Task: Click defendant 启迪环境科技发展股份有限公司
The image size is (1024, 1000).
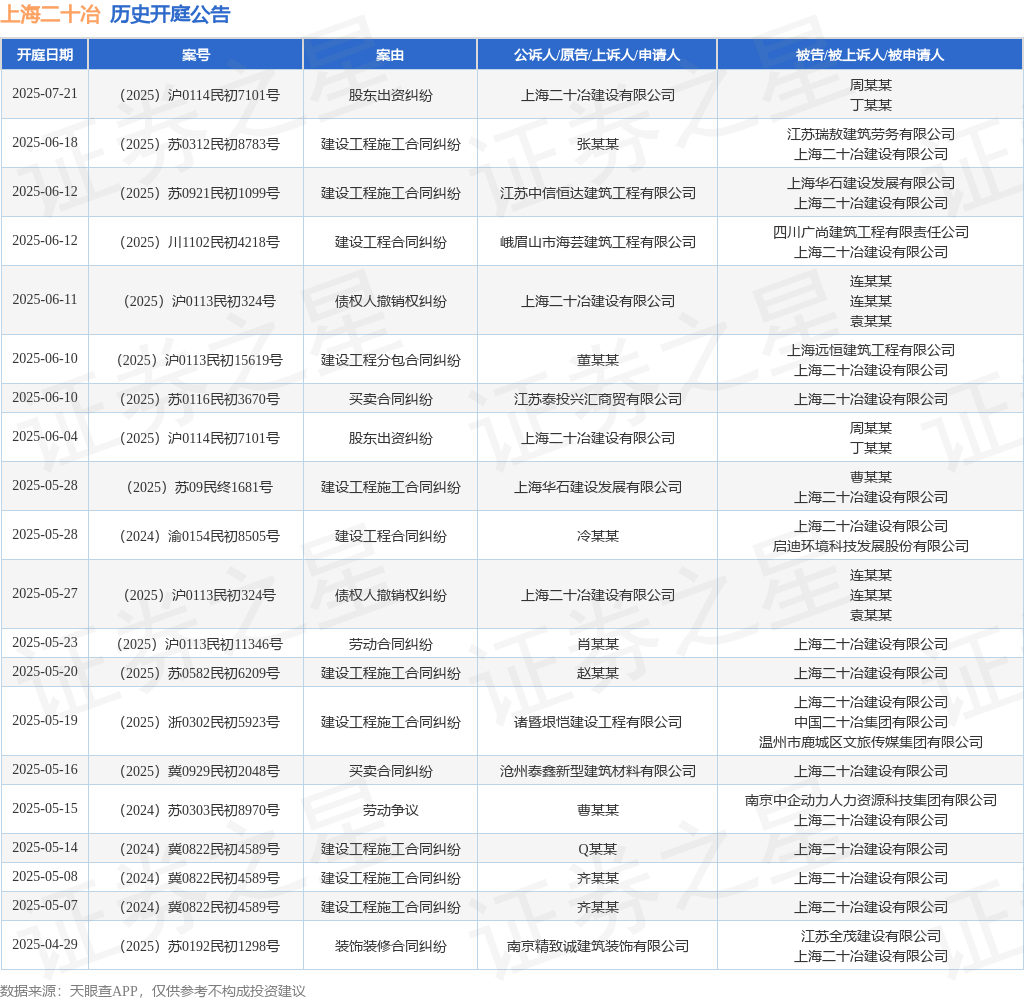Action: point(871,546)
